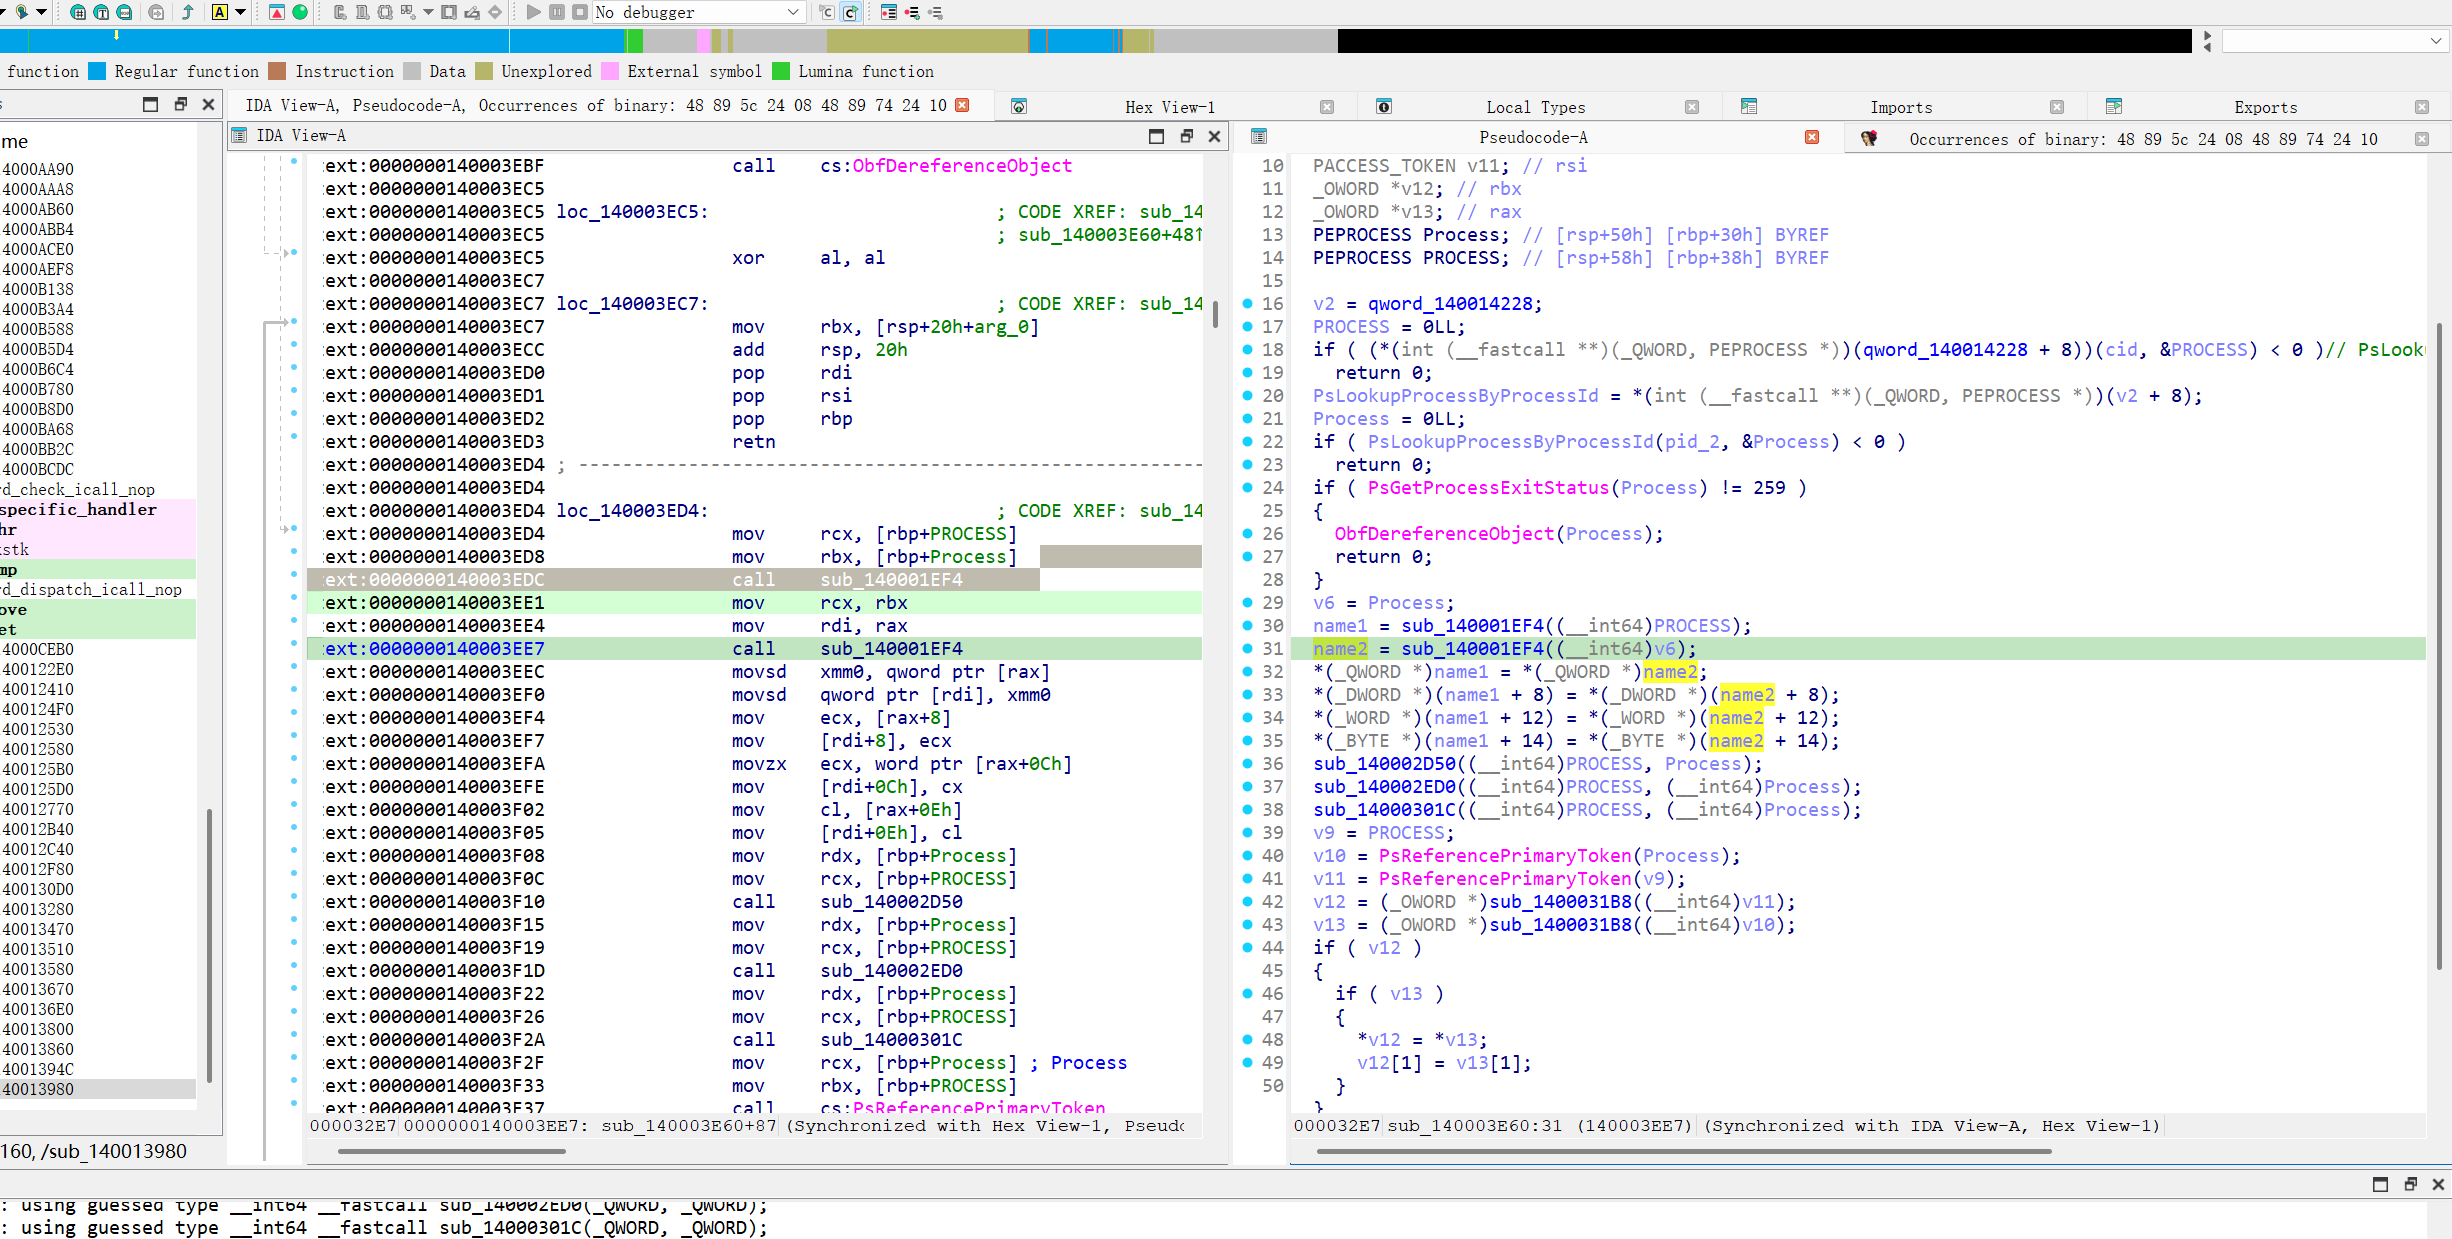This screenshot has height=1239, width=2452.
Task: Click the Occurrences search tab icon
Action: pyautogui.click(x=1868, y=139)
